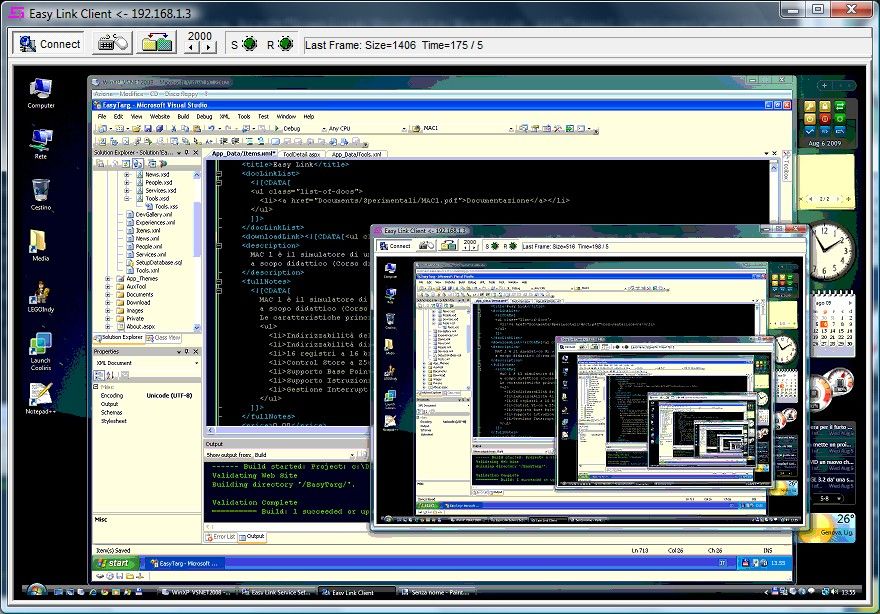This screenshot has height=614, width=880.
Task: Click the Connect button in Easy Link toolbar
Action: pyautogui.click(x=49, y=44)
